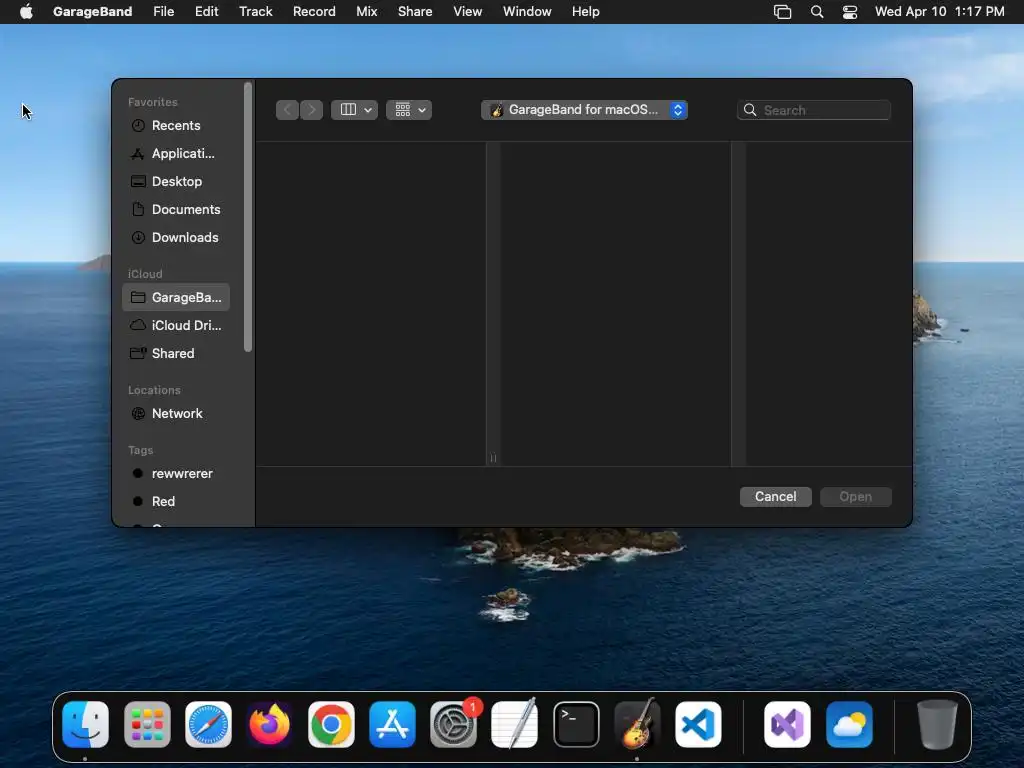The image size is (1024, 768).
Task: Click the window mirroring icon in the menu bar
Action: [x=782, y=12]
